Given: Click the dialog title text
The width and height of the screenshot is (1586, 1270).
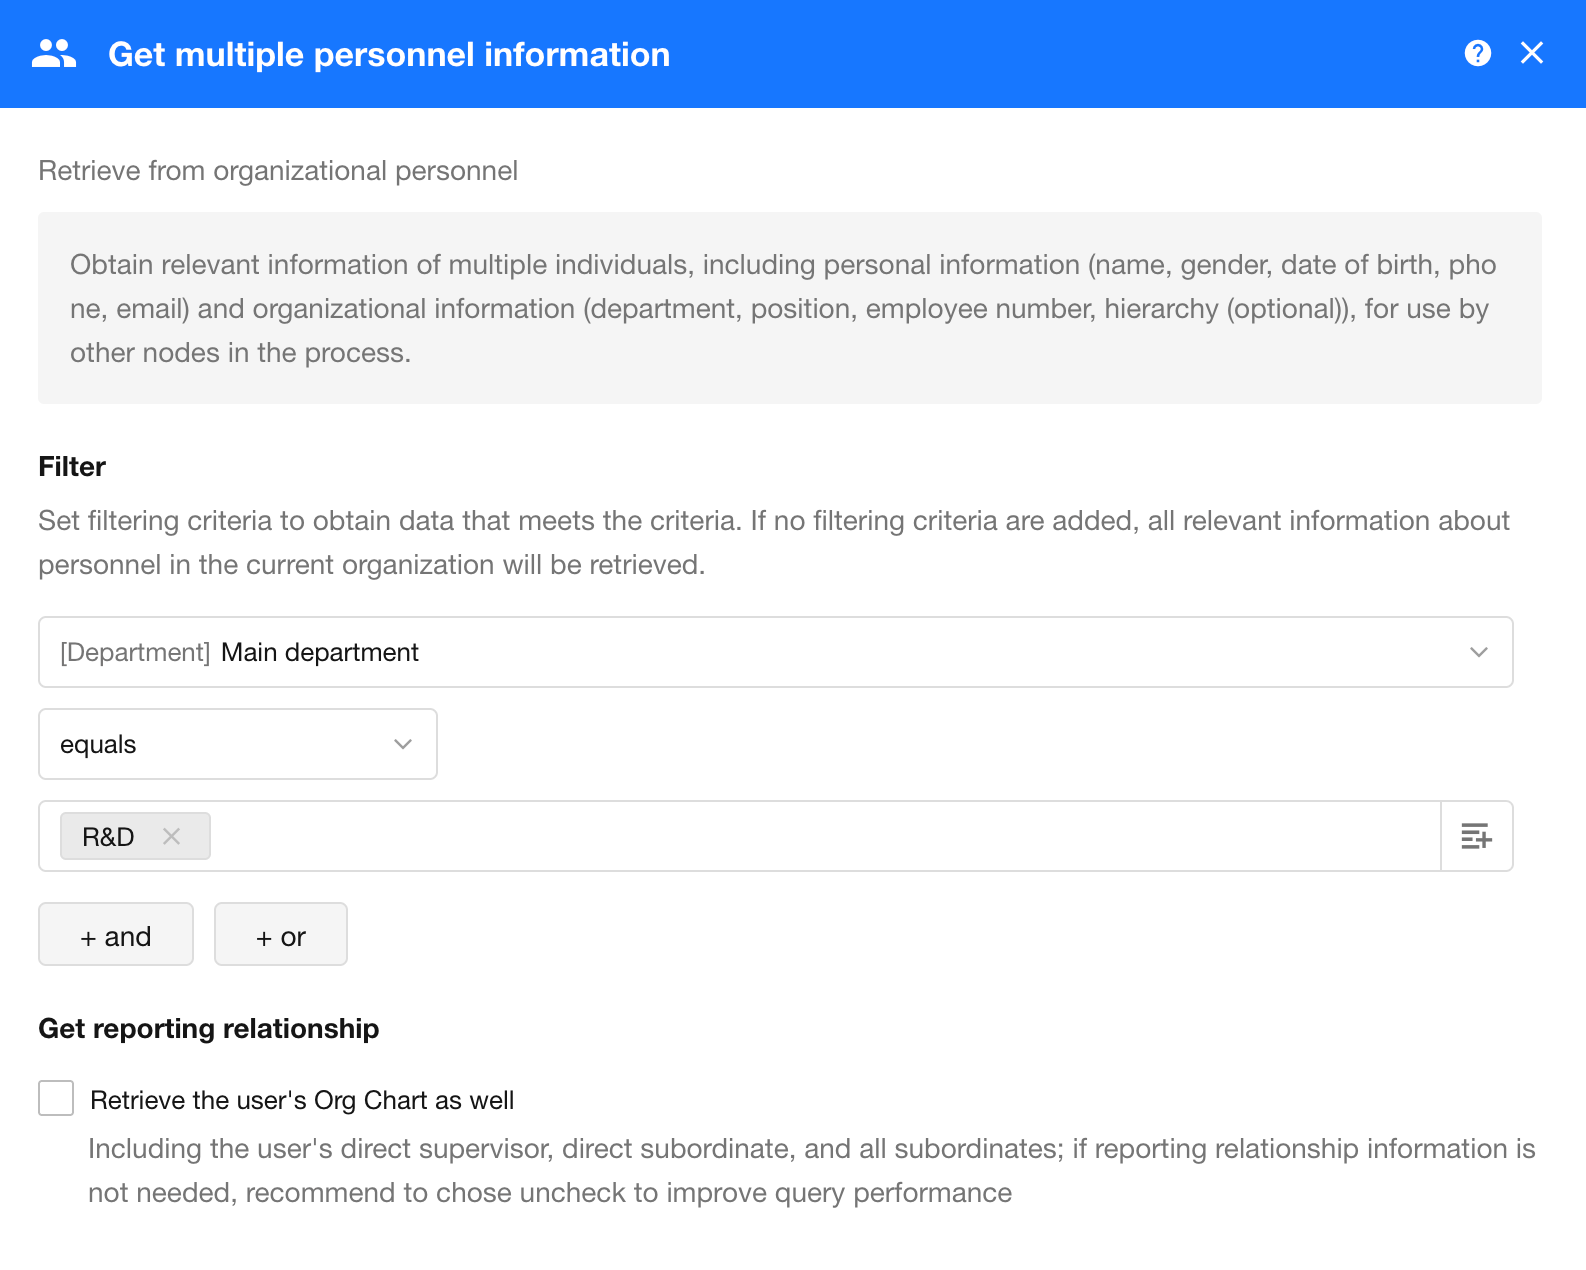Looking at the screenshot, I should point(388,54).
